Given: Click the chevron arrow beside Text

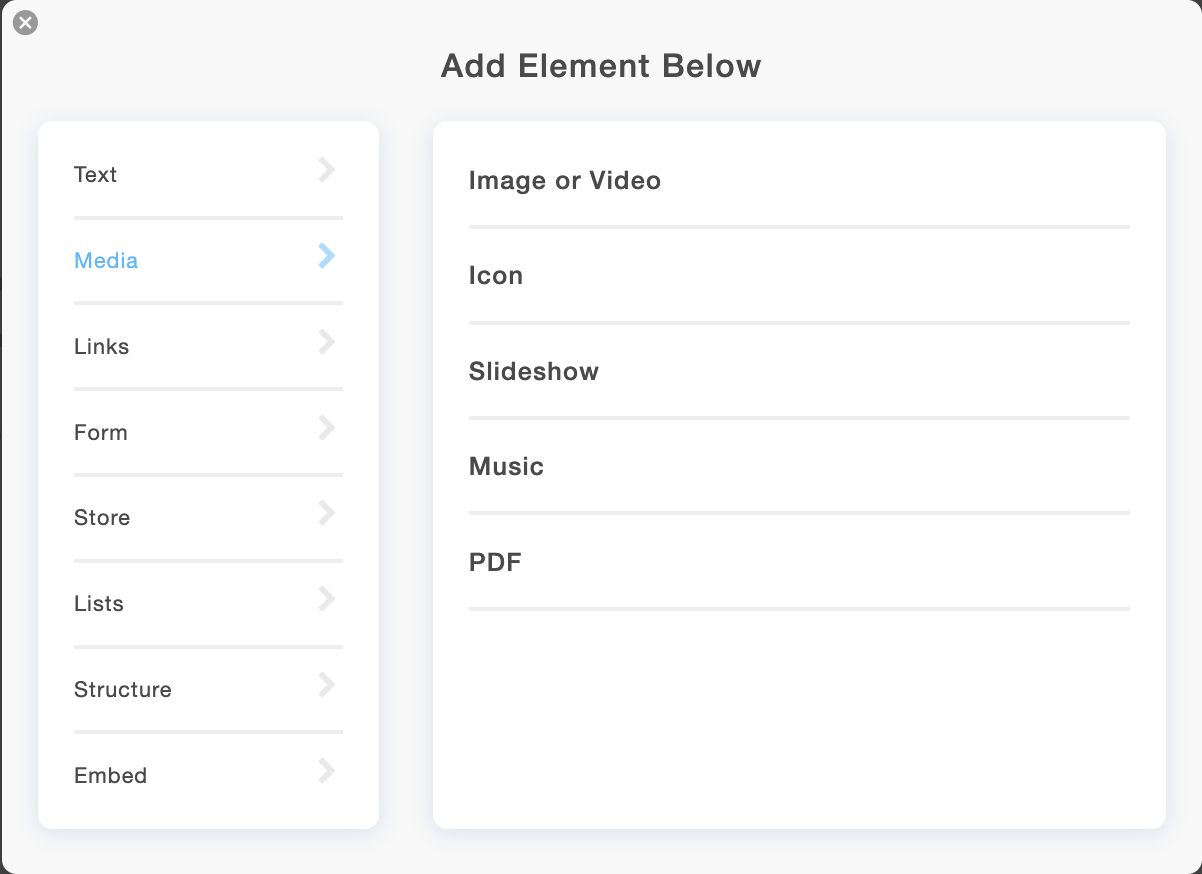Looking at the screenshot, I should pos(326,170).
